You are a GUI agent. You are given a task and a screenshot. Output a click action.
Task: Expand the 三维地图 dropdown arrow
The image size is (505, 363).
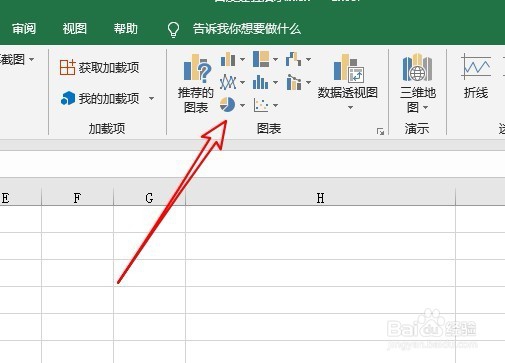[x=426, y=107]
